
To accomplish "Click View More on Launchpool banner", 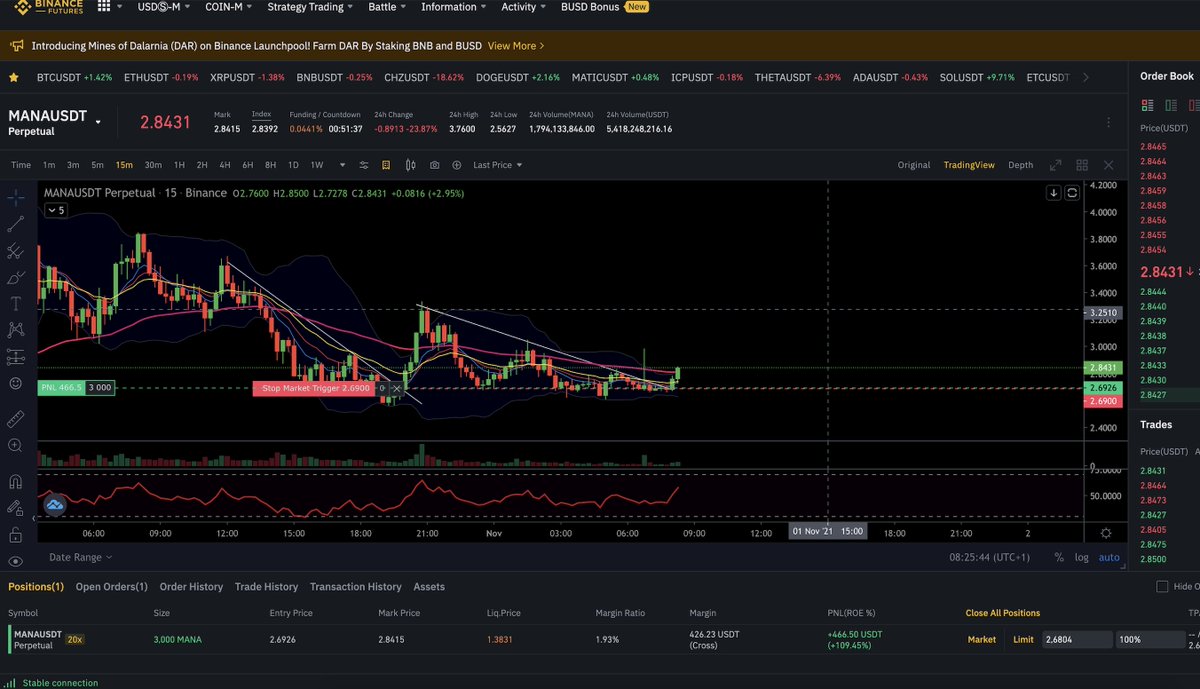I will (516, 46).
